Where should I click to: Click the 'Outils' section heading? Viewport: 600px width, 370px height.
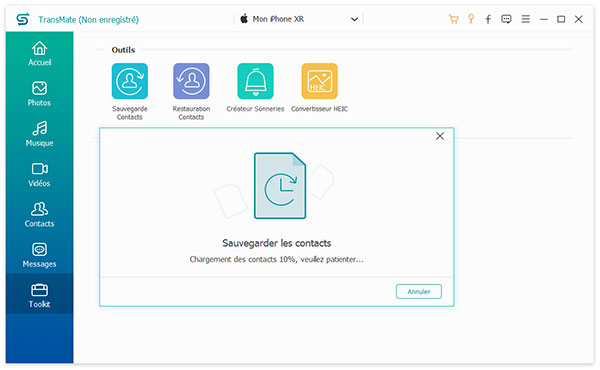click(123, 50)
